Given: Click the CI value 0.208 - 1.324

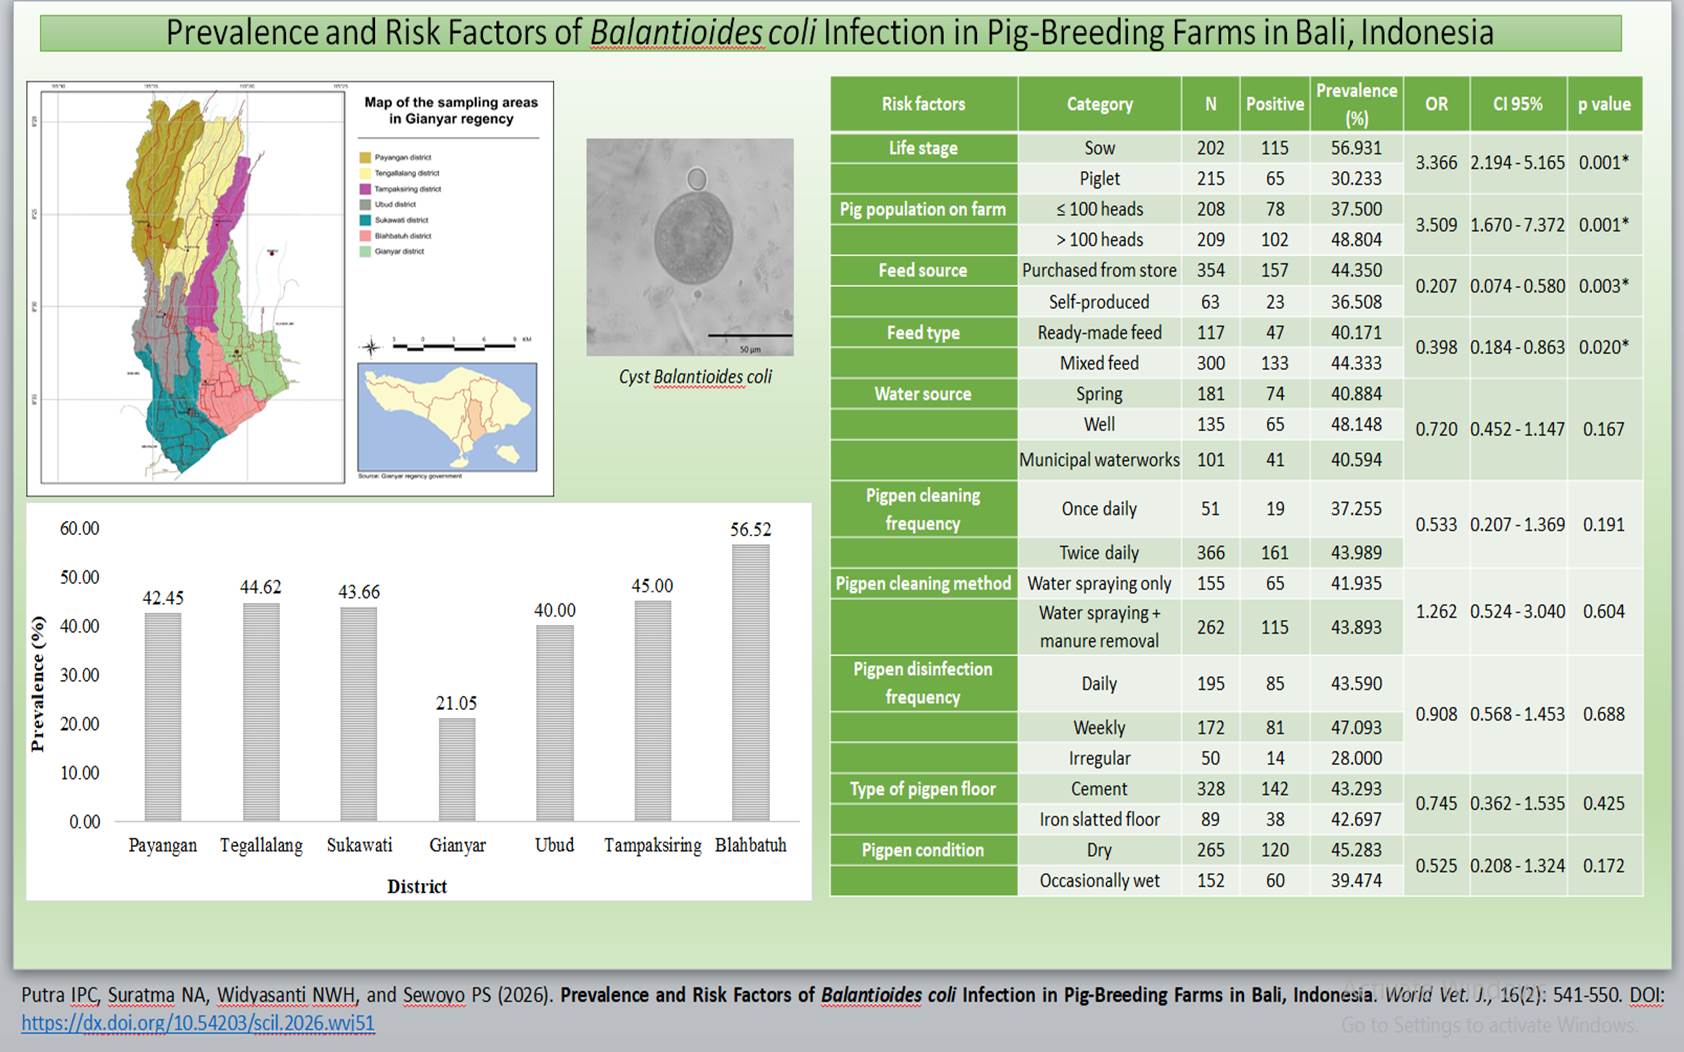Looking at the screenshot, I should pyautogui.click(x=1518, y=866).
